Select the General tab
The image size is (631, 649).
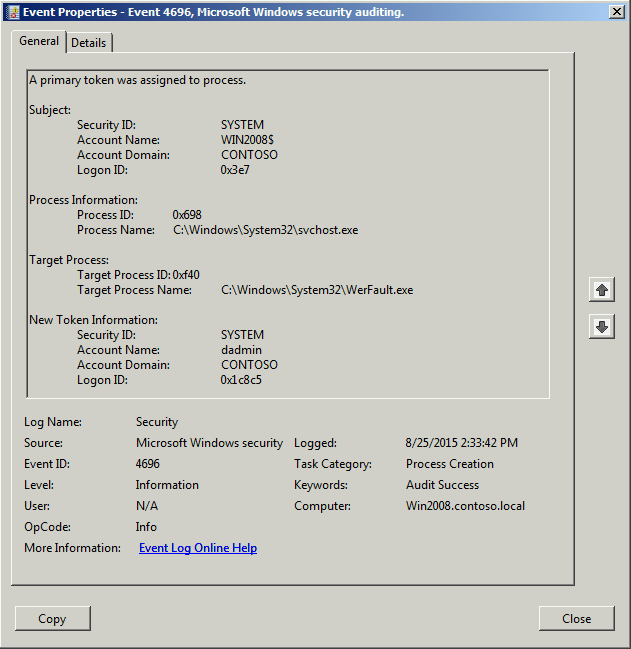point(39,42)
